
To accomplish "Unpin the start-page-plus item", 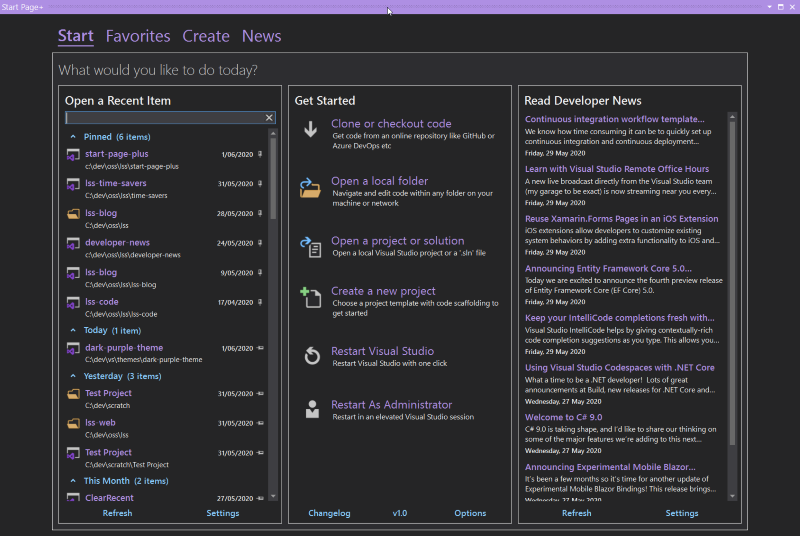I will click(260, 154).
